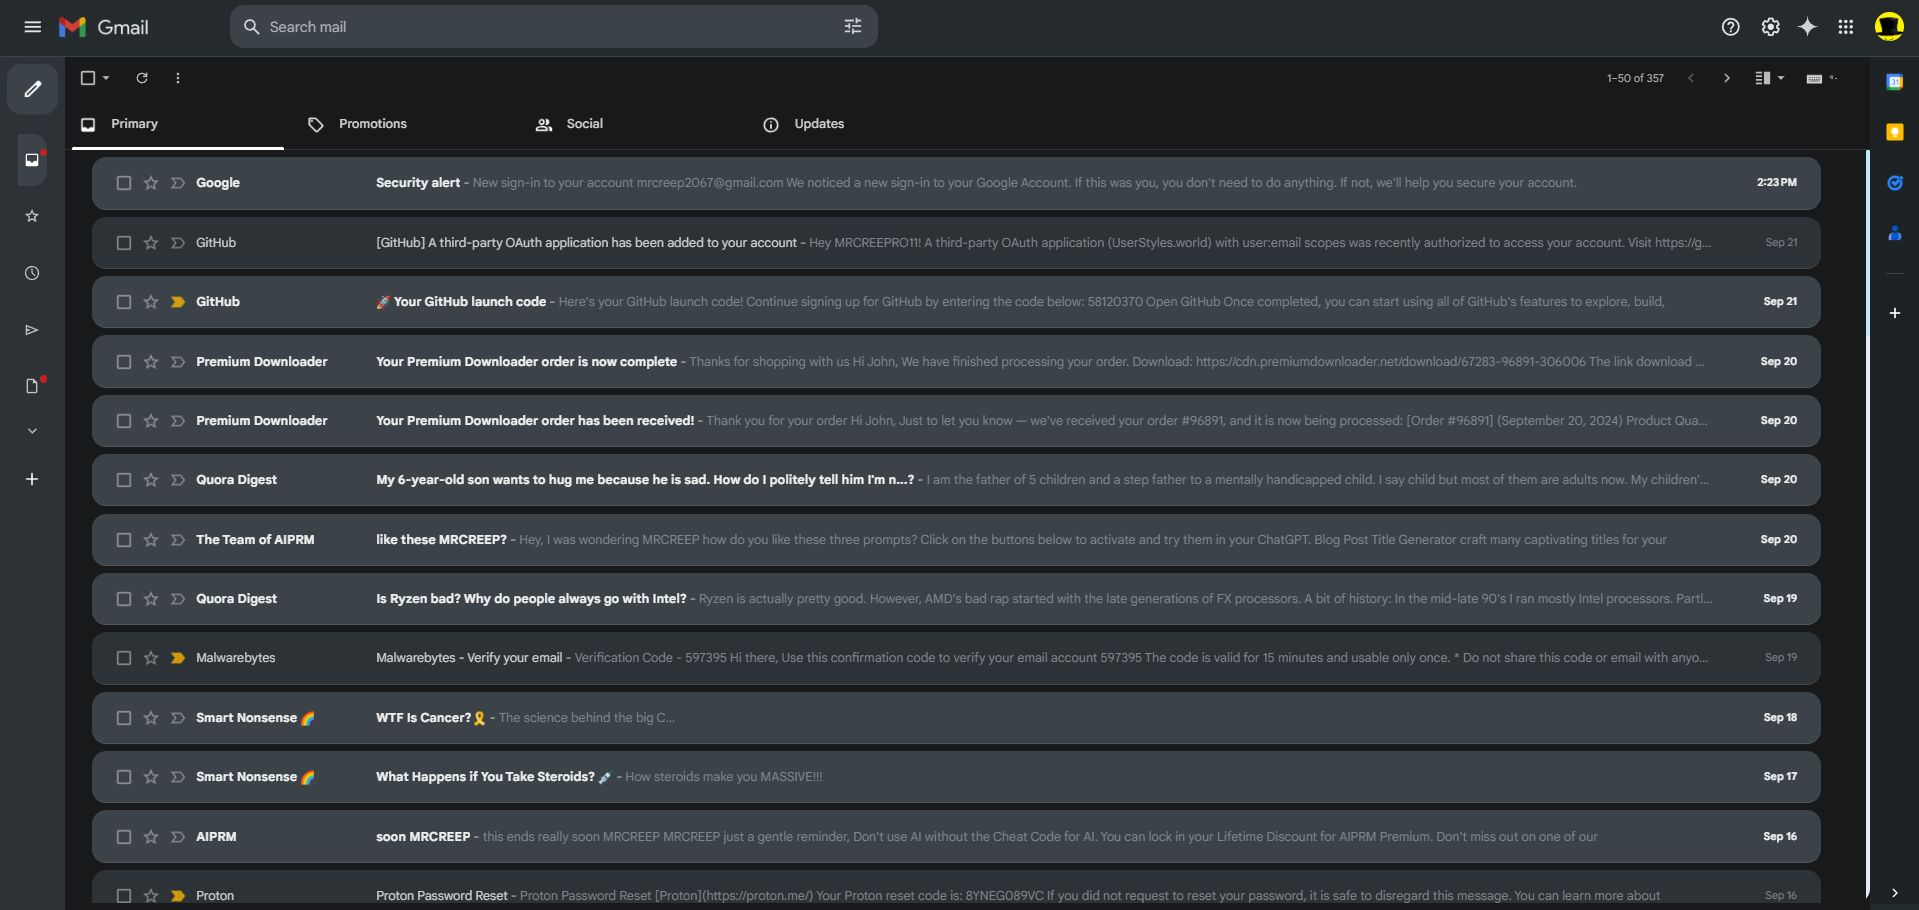1919x910 pixels.
Task: Open Snoozed clock icon in sidebar
Action: [32, 273]
